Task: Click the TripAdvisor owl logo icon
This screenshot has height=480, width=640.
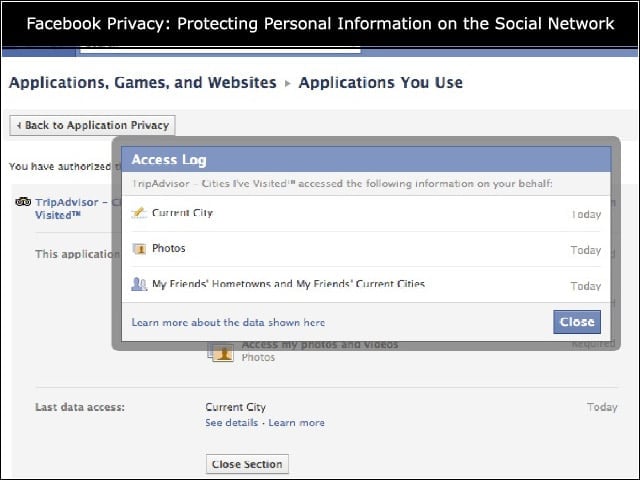Action: pos(23,202)
